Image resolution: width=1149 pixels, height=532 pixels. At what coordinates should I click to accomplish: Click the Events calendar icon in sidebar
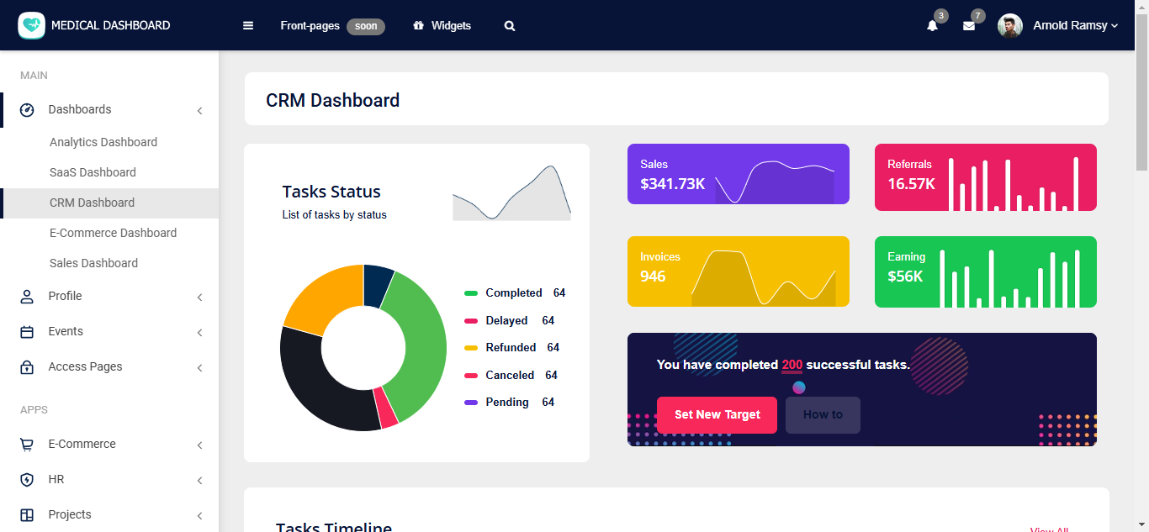point(27,332)
